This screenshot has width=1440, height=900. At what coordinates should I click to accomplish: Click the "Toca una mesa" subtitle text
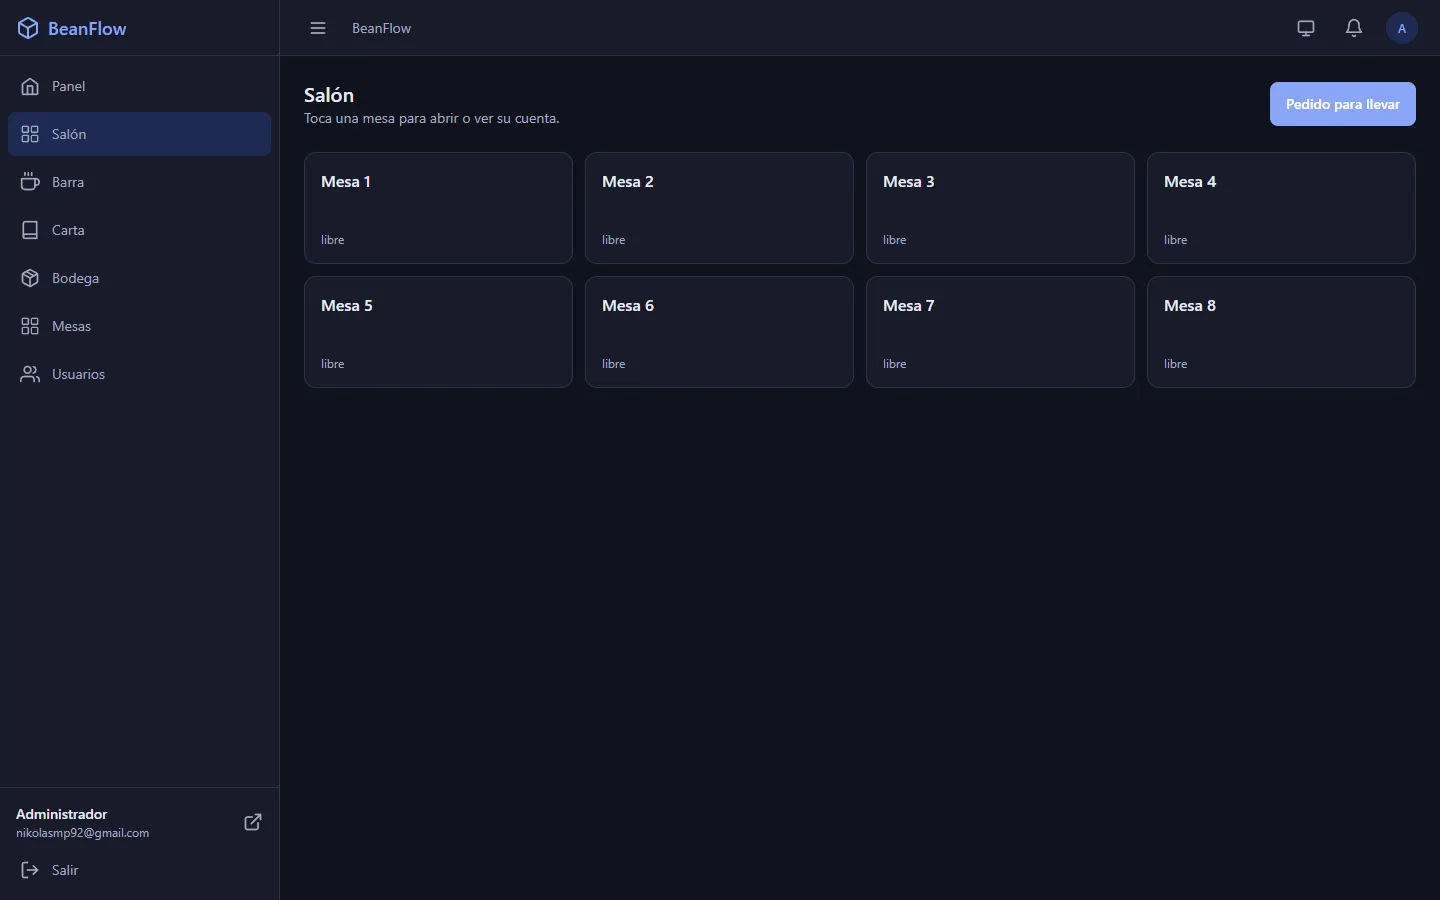tap(432, 118)
